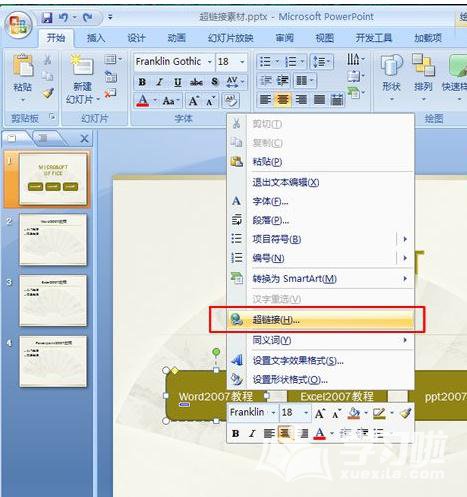Save the presentation with the floppy icon
The width and height of the screenshot is (467, 497).
[x=47, y=17]
